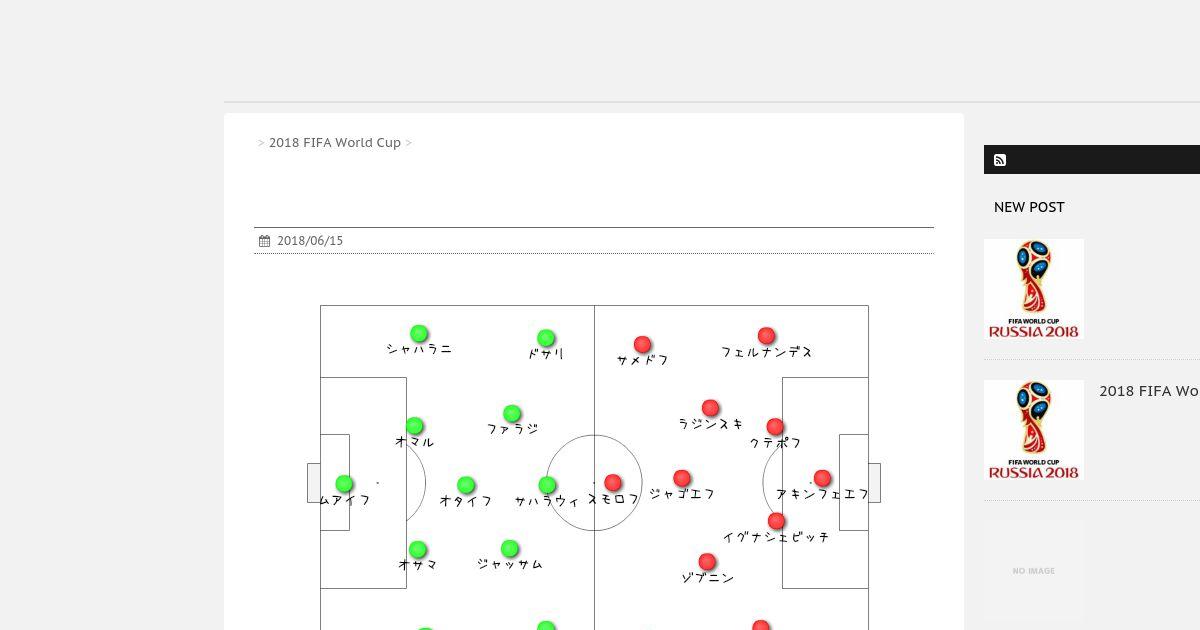The image size is (1200, 630).
Task: Click the red marker for サメドフ
Action: 643,345
